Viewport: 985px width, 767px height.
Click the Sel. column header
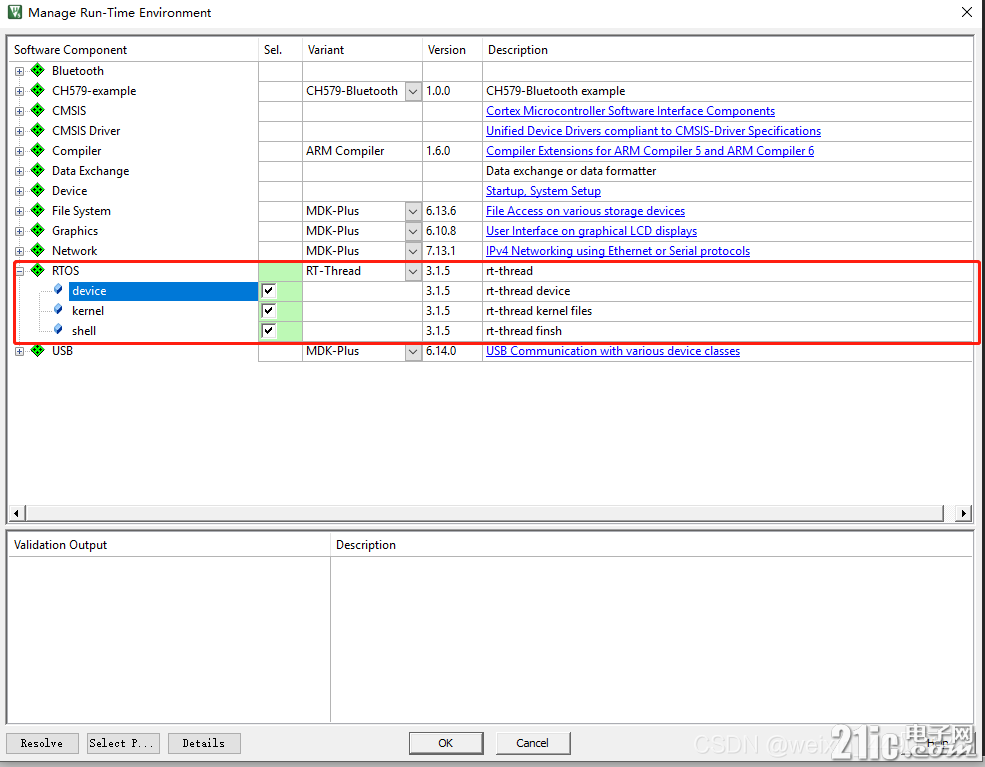click(280, 50)
